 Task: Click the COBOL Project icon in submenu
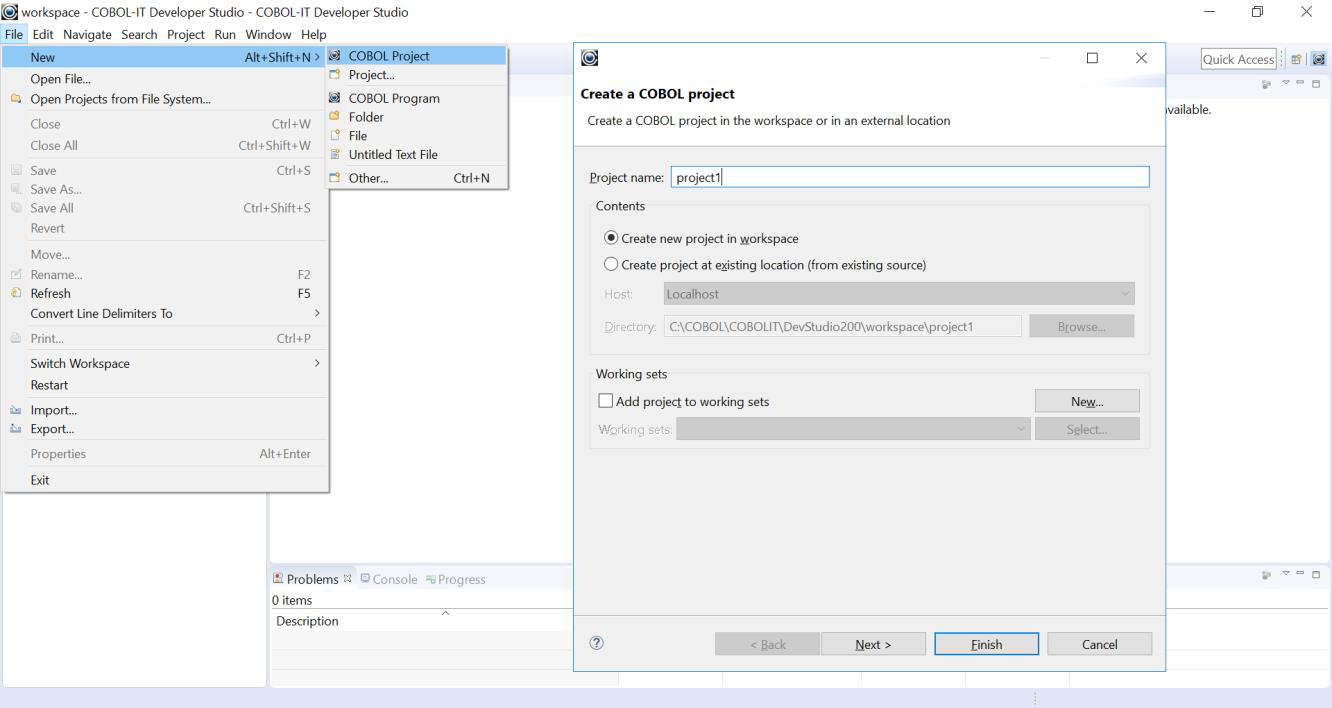pos(335,56)
